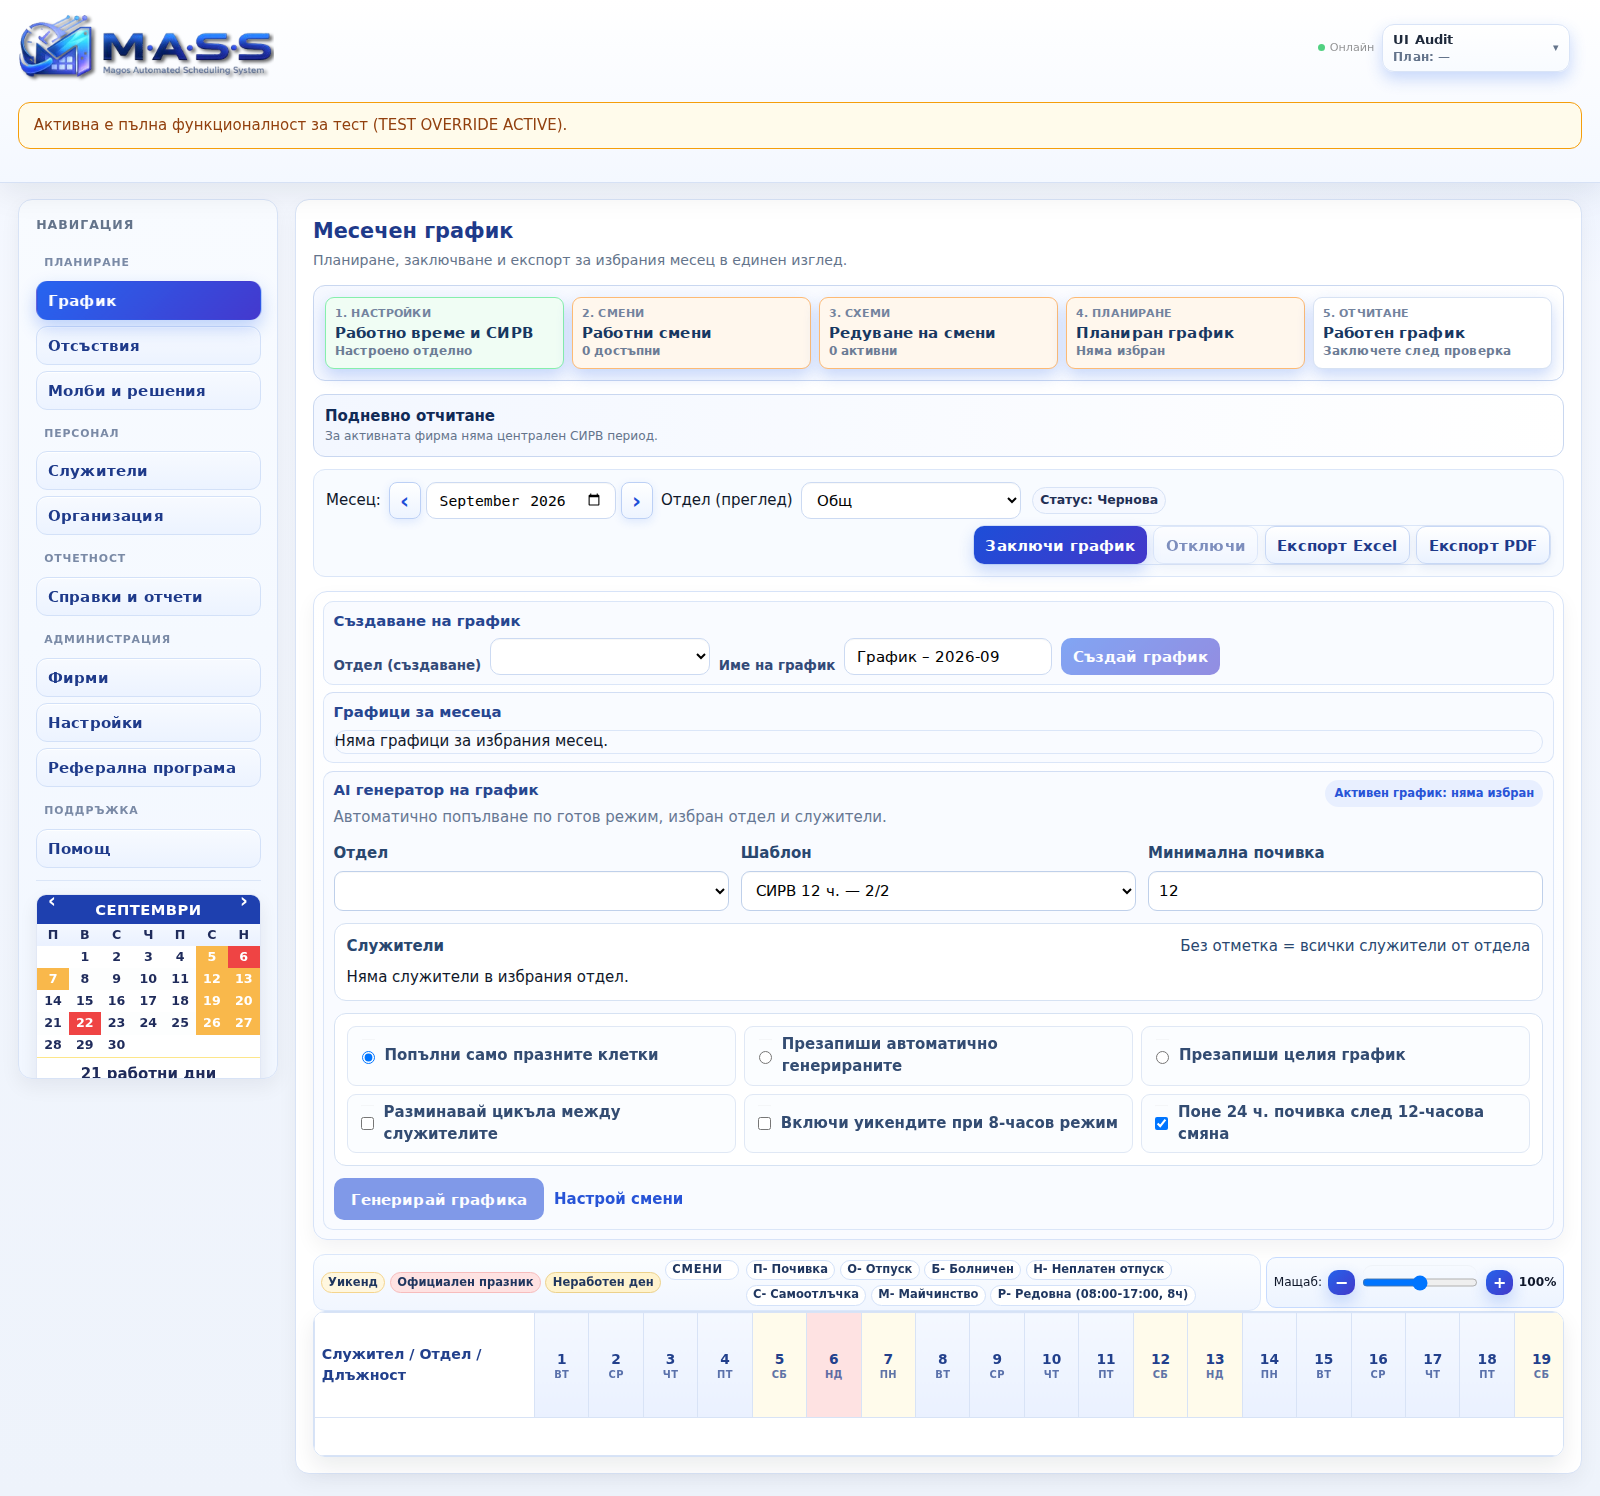Click the MASS logo in the header
The width and height of the screenshot is (1600, 1496).
click(x=147, y=47)
